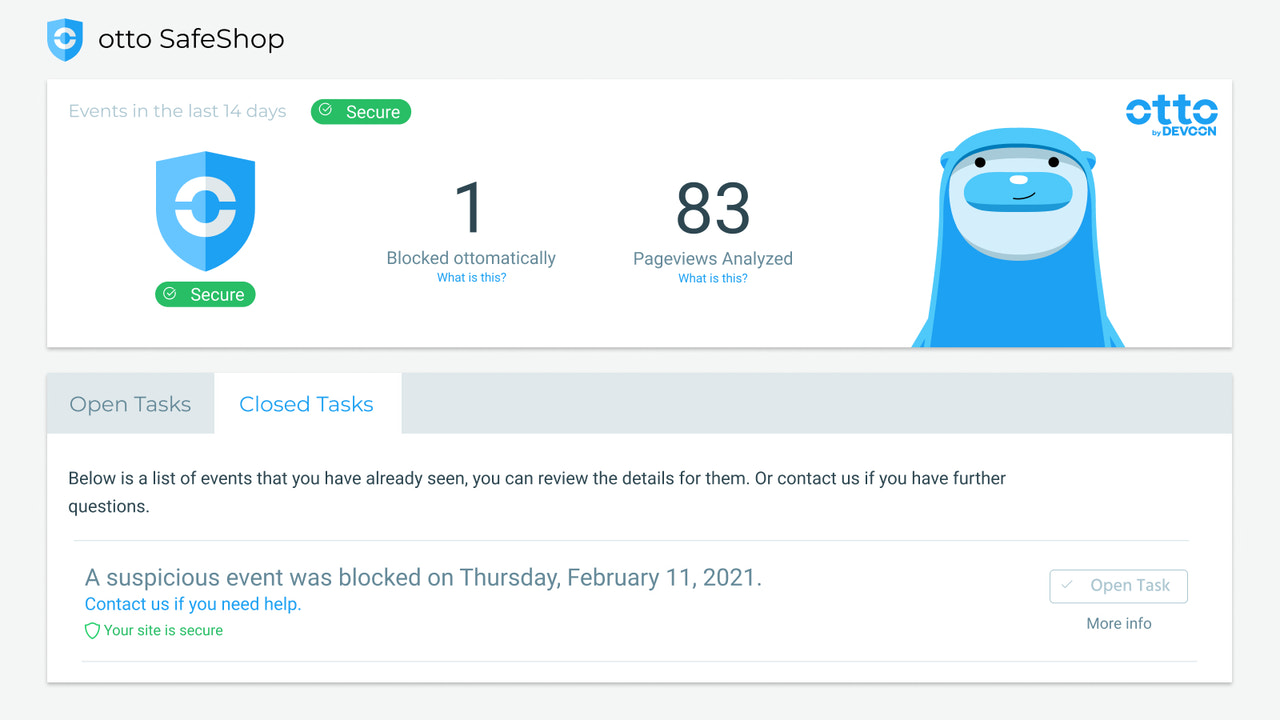Click What is this under Blocked ottomatically
The image size is (1280, 720).
[x=471, y=277]
